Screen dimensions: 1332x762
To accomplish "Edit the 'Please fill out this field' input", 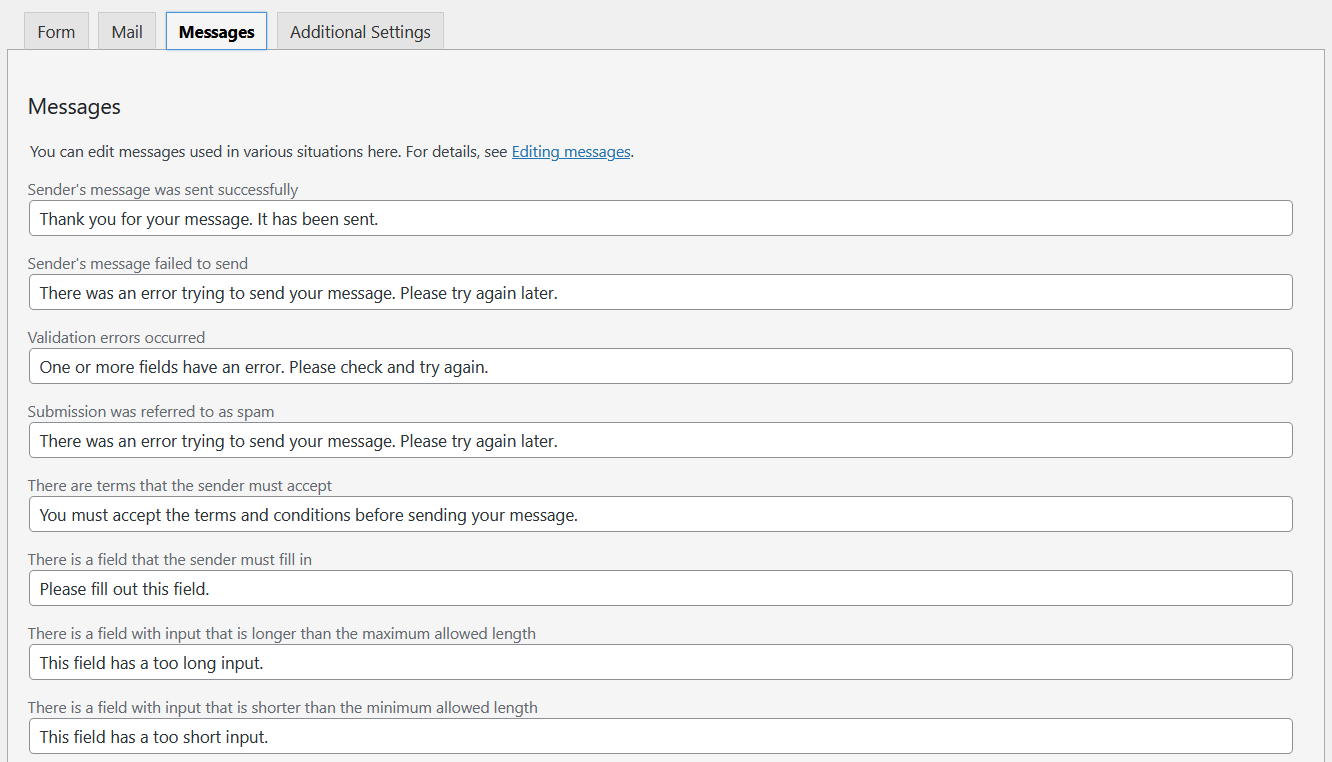I will 661,588.
